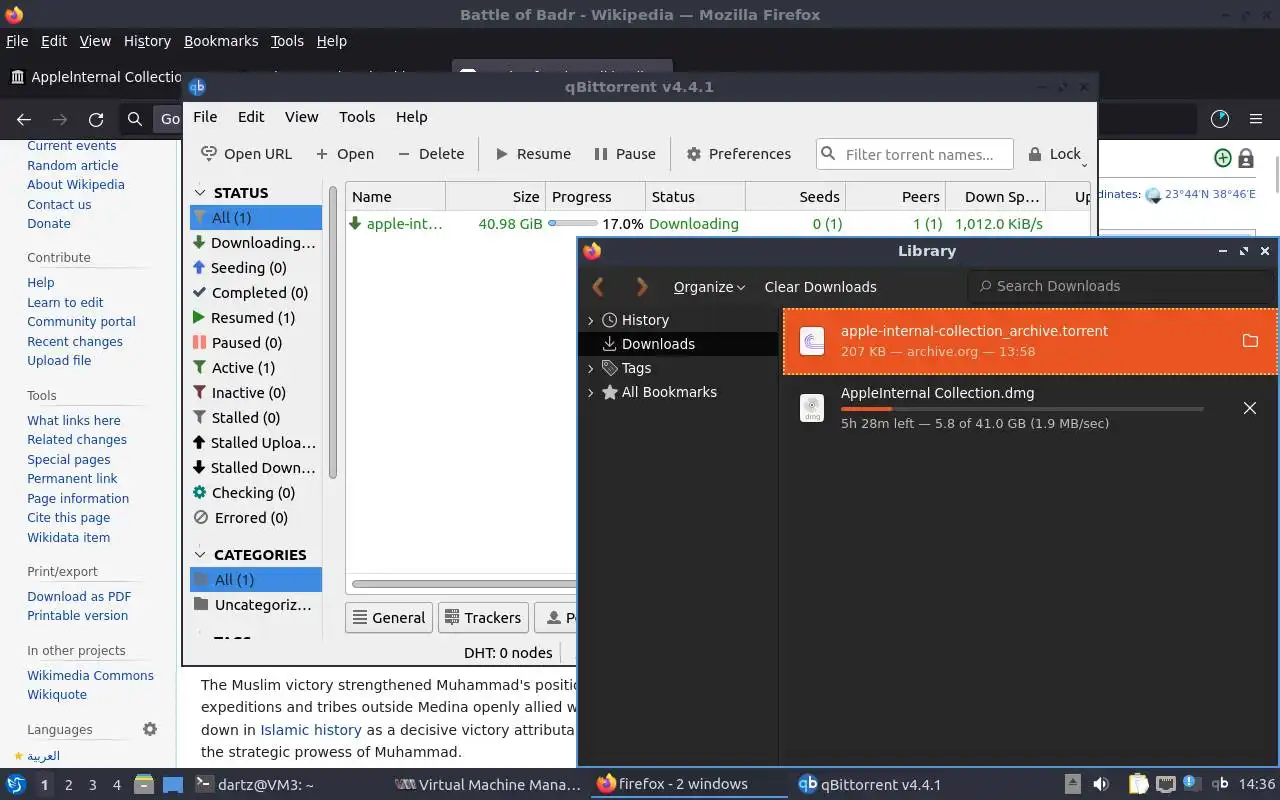This screenshot has width=1280, height=800.
Task: Click the Search Downloads field
Action: pos(1120,286)
